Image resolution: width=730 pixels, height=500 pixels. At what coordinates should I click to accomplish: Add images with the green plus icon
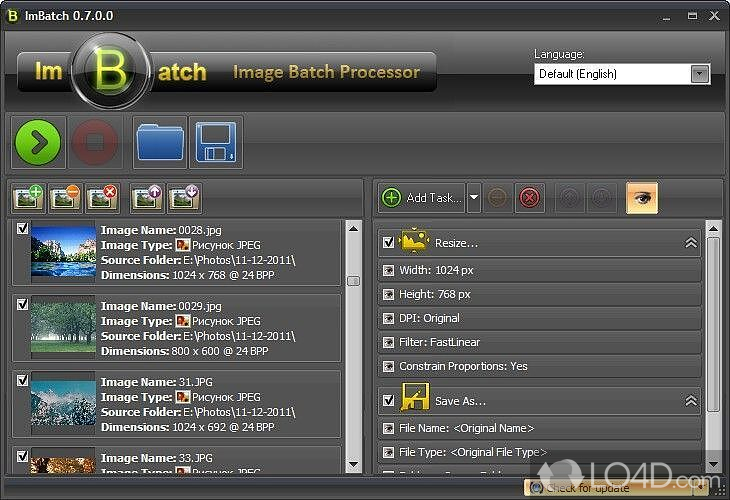click(29, 198)
